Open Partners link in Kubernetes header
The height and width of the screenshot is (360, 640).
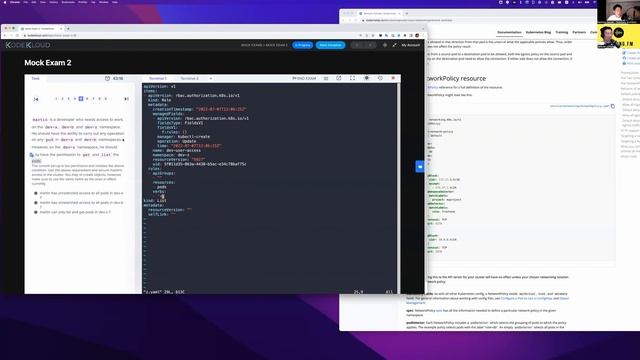pos(579,32)
